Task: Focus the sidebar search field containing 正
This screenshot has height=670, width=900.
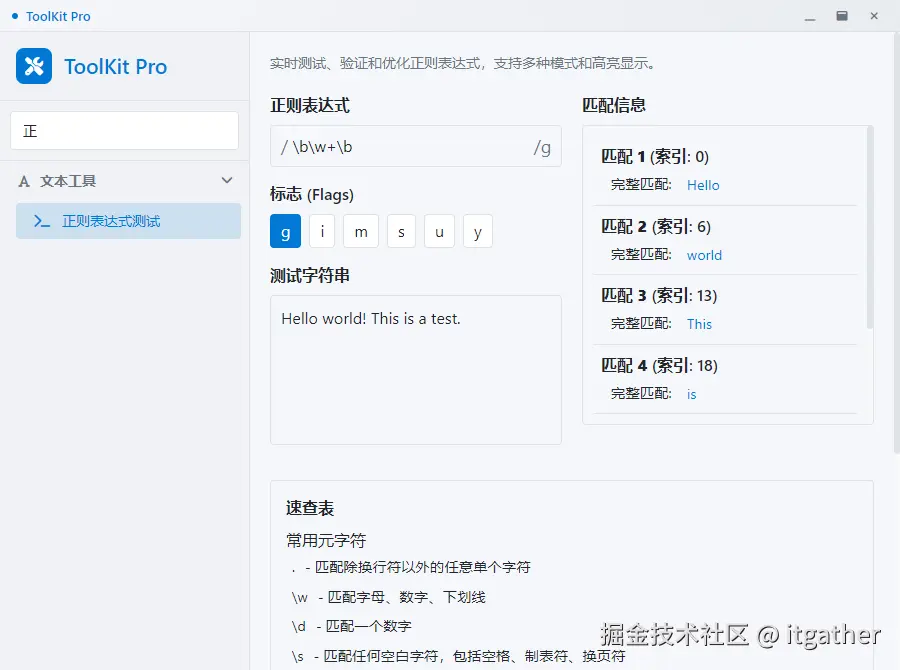Action: [x=125, y=131]
